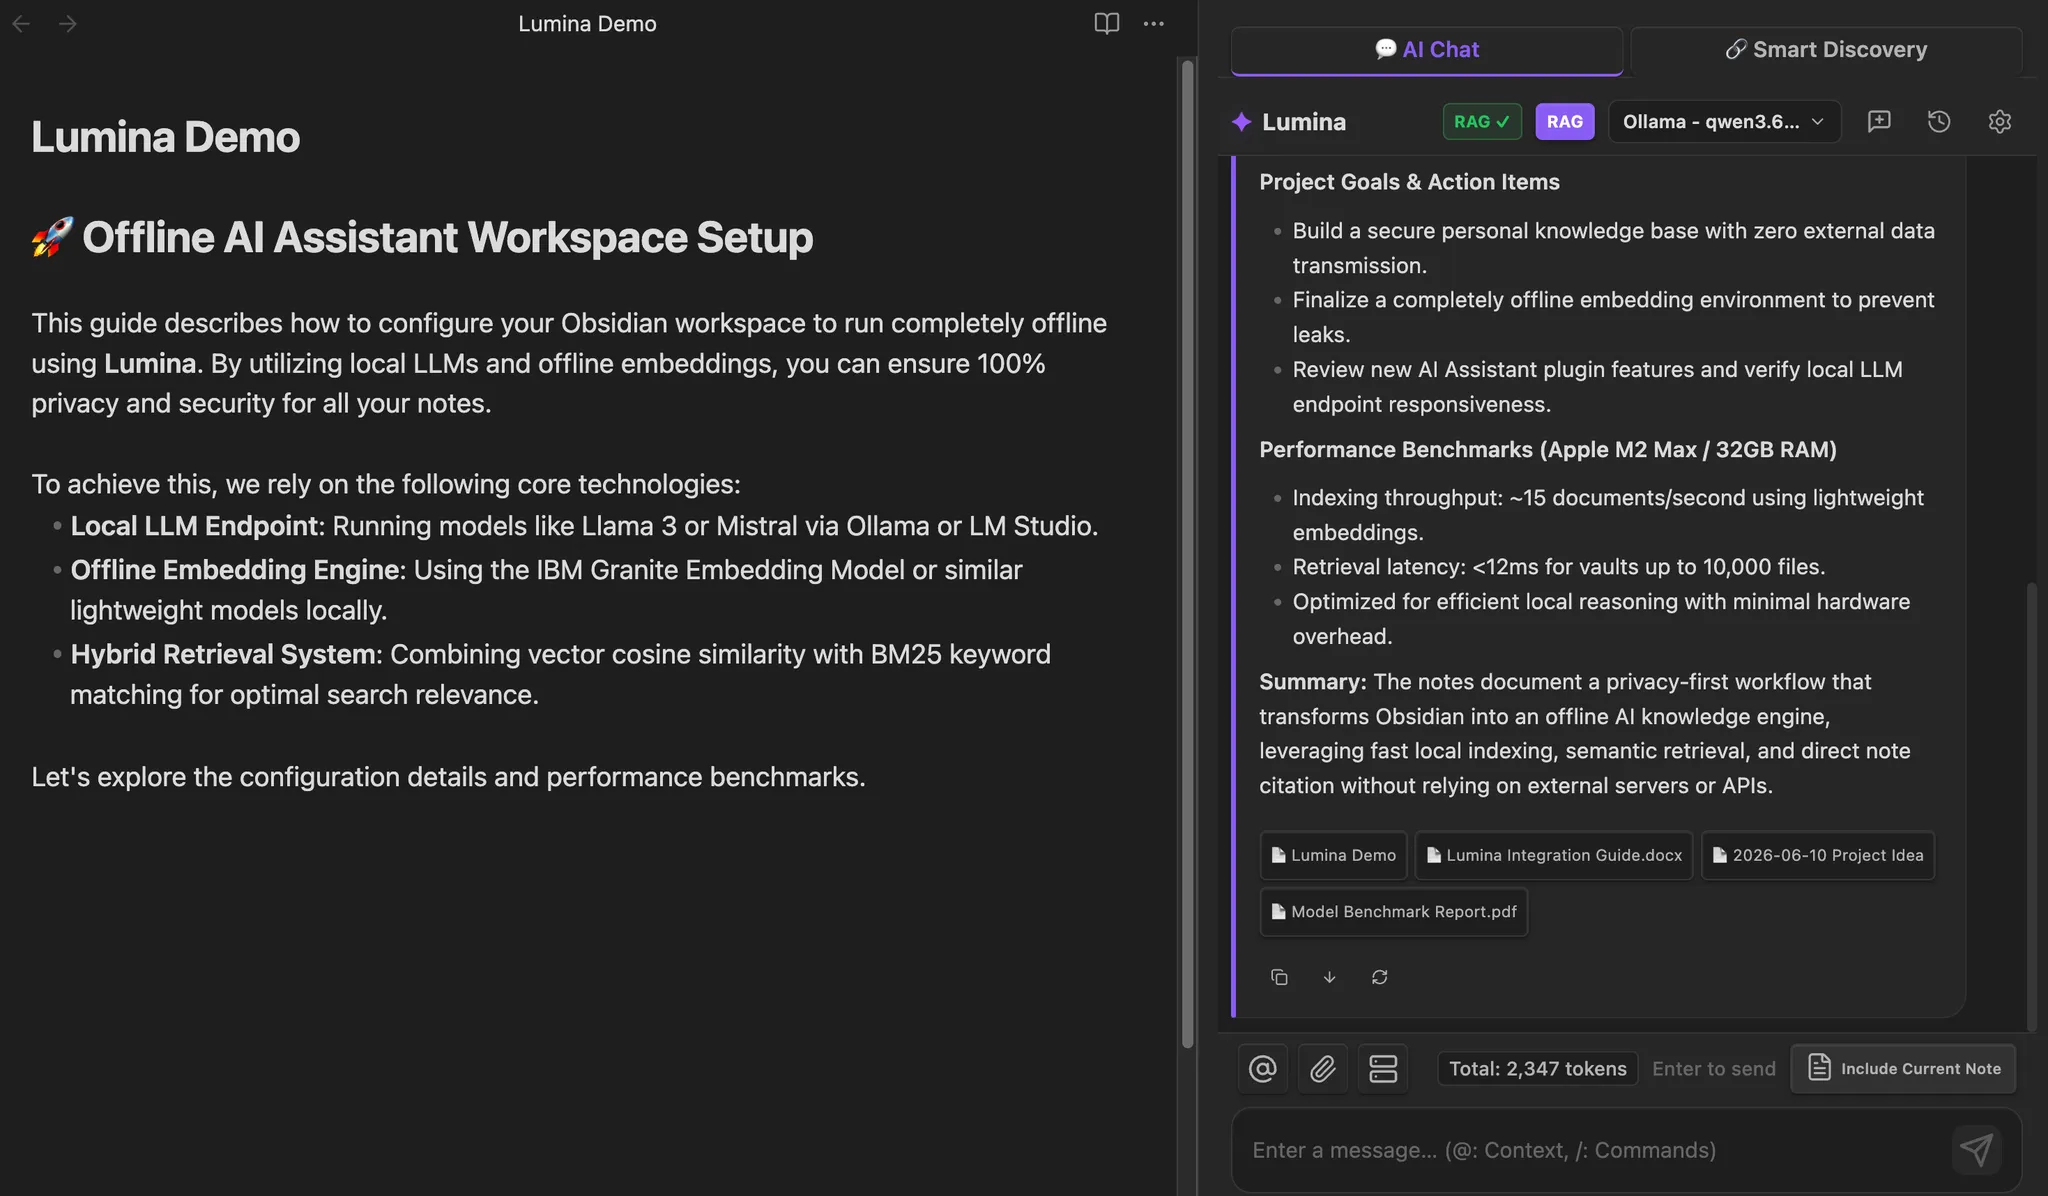This screenshot has width=2048, height=1196.
Task: Toggle the green RAG status badge
Action: tap(1482, 121)
